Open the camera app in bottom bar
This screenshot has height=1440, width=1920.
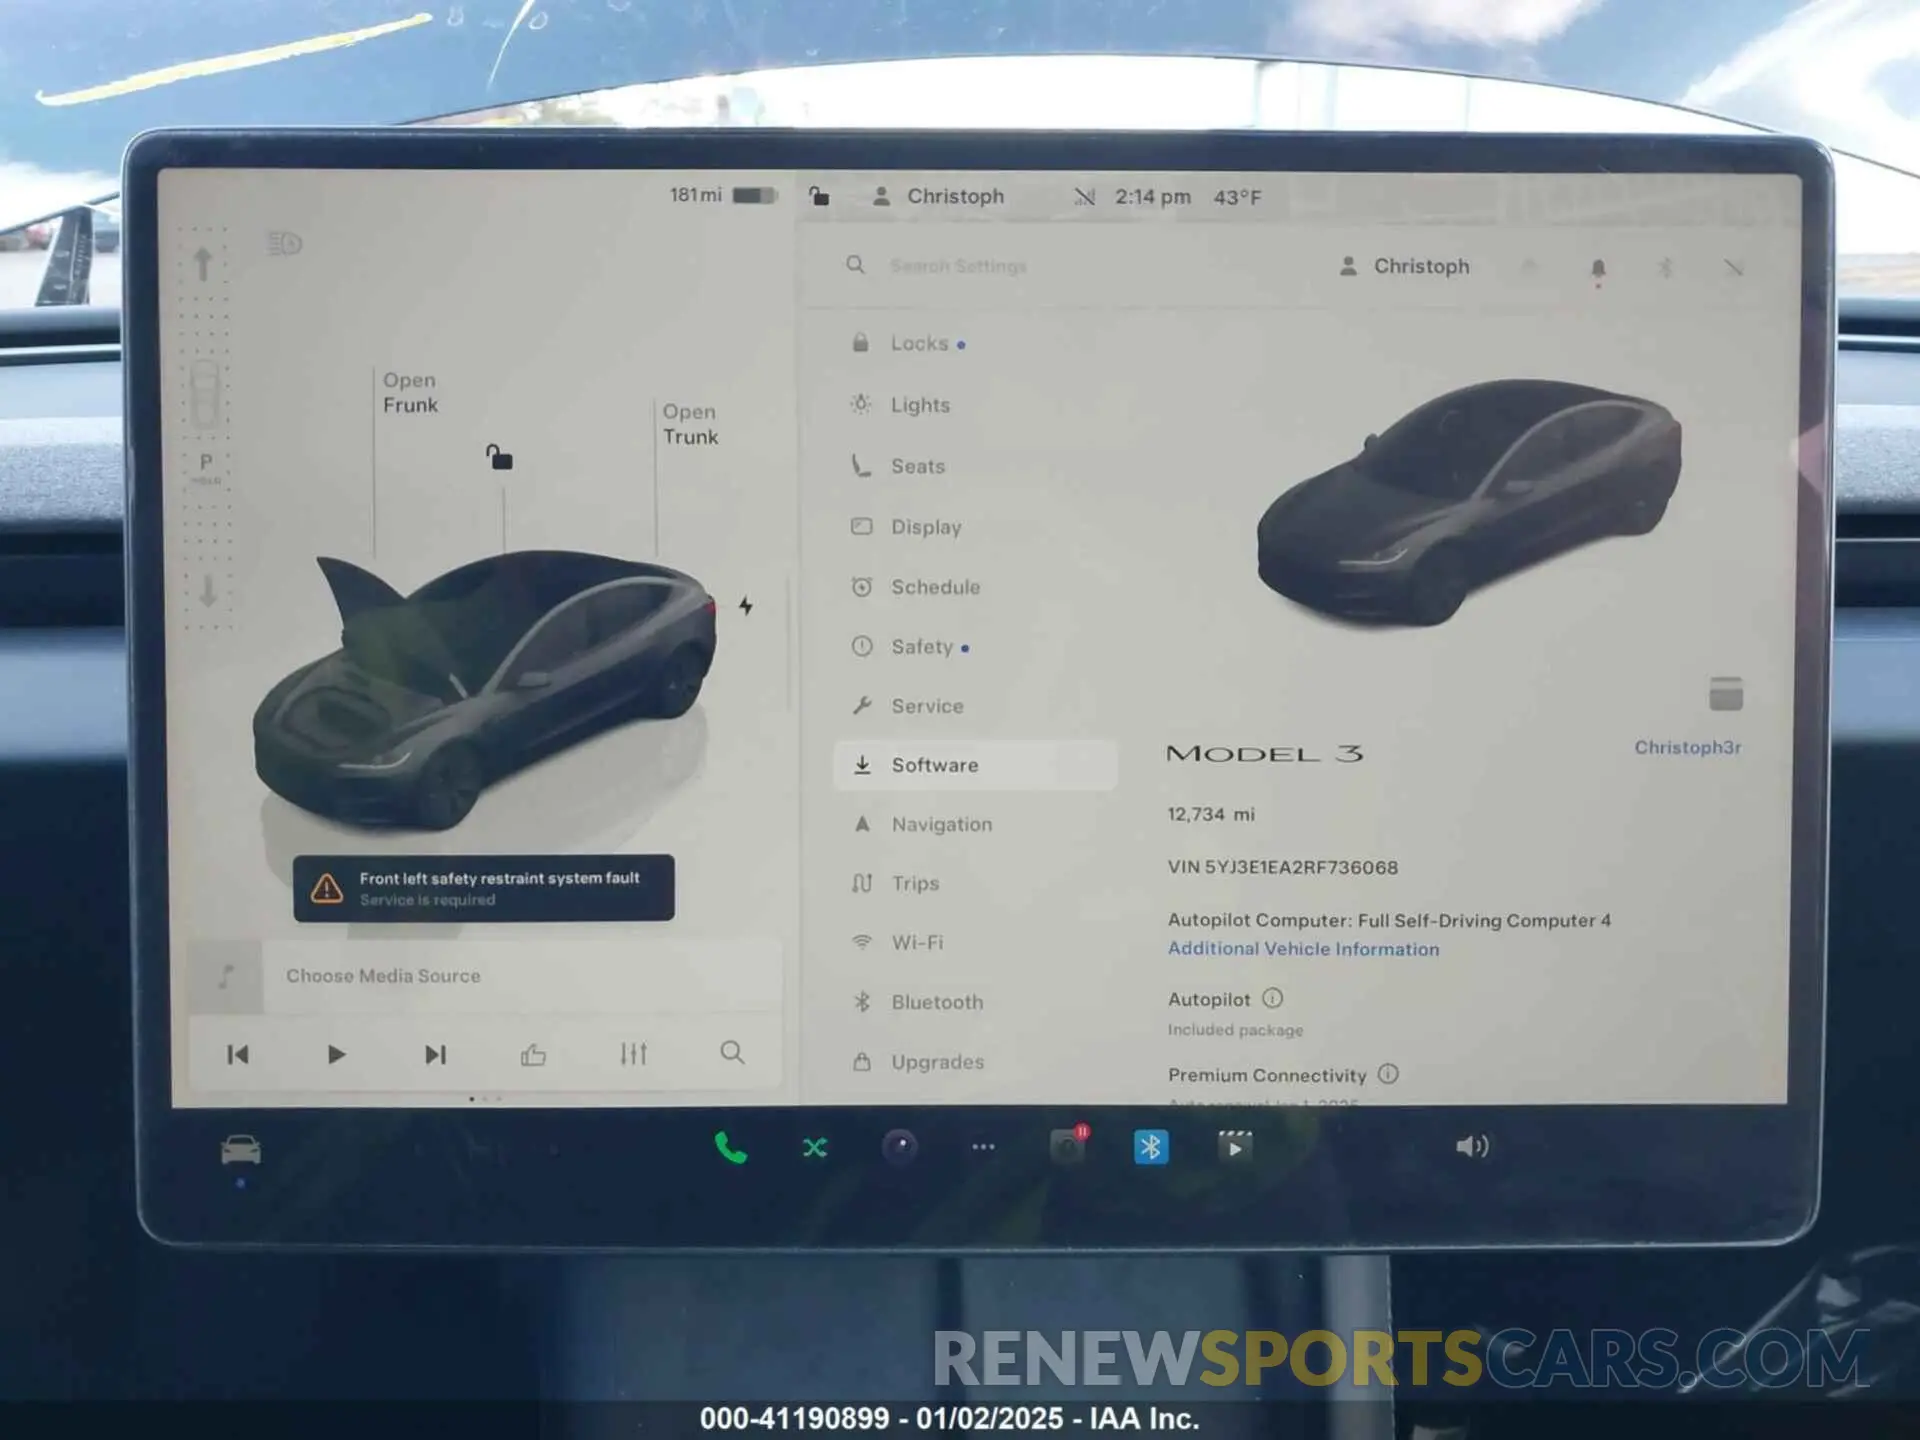click(x=899, y=1147)
